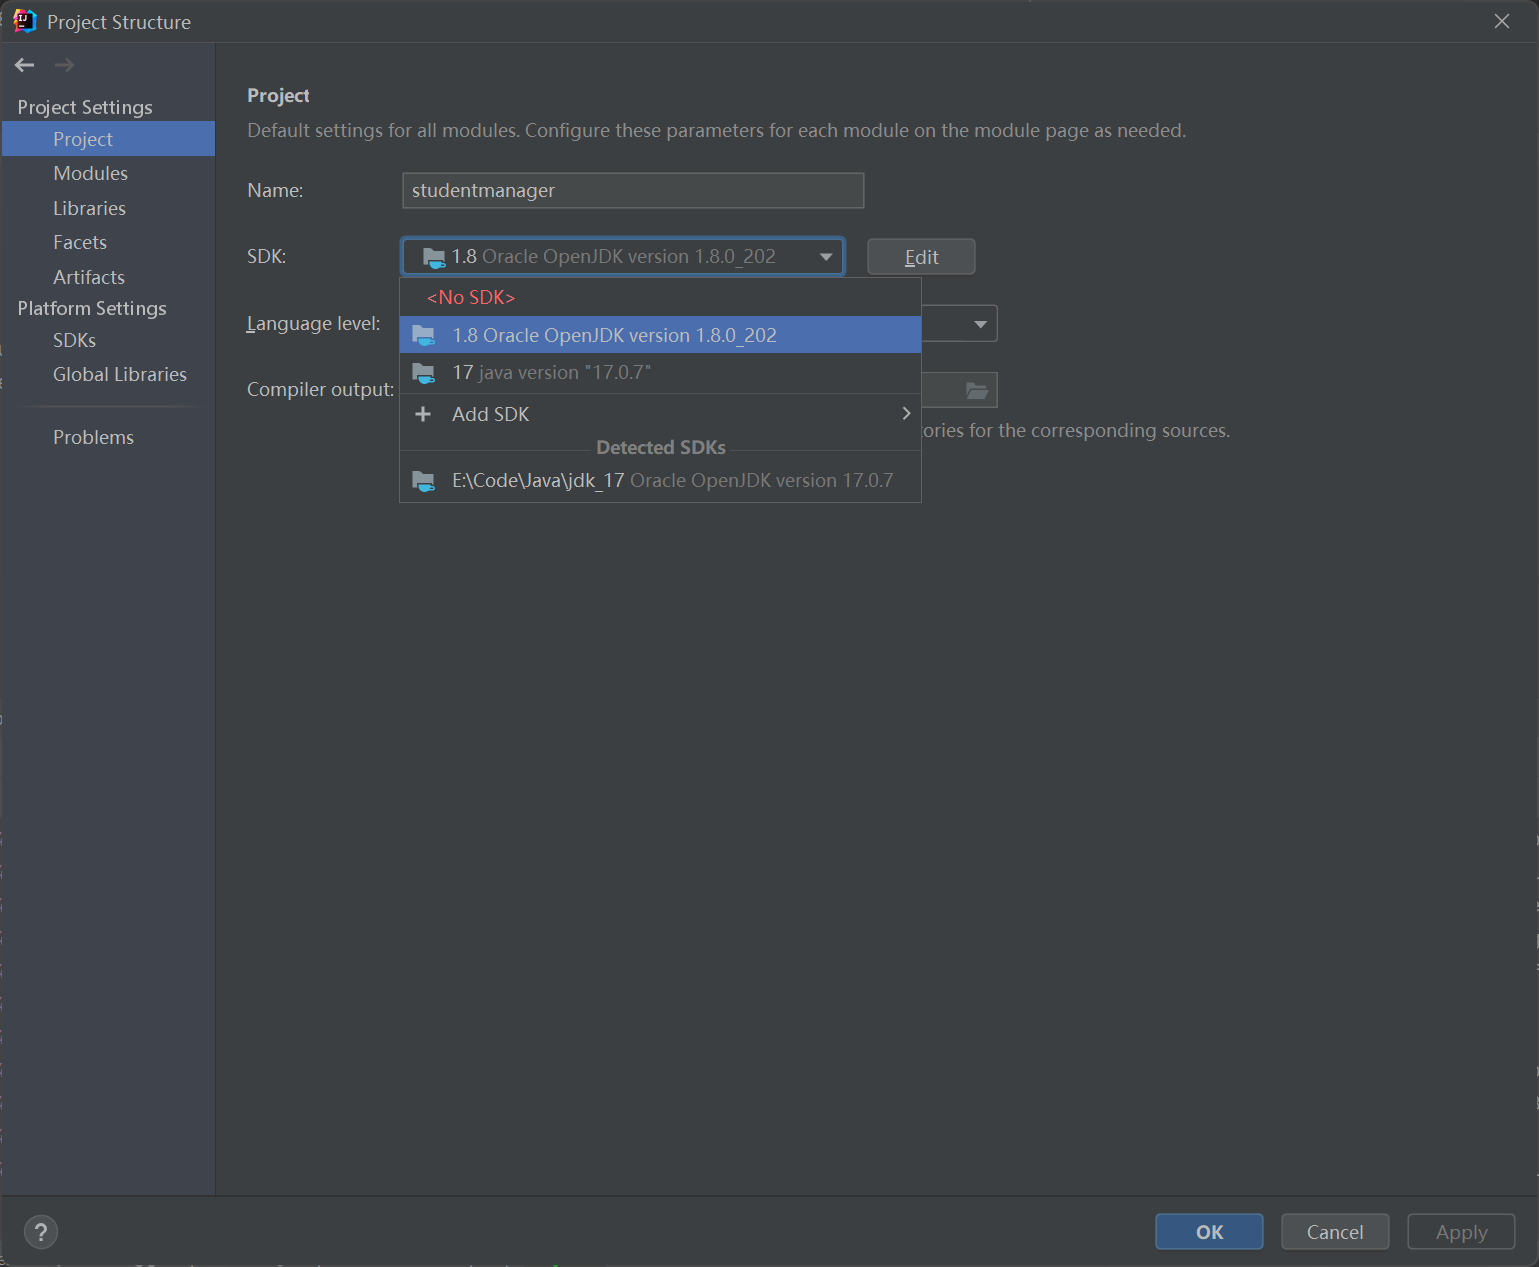Image resolution: width=1539 pixels, height=1267 pixels.
Task: Click JDK folder icon of 17 java version
Action: pos(424,373)
